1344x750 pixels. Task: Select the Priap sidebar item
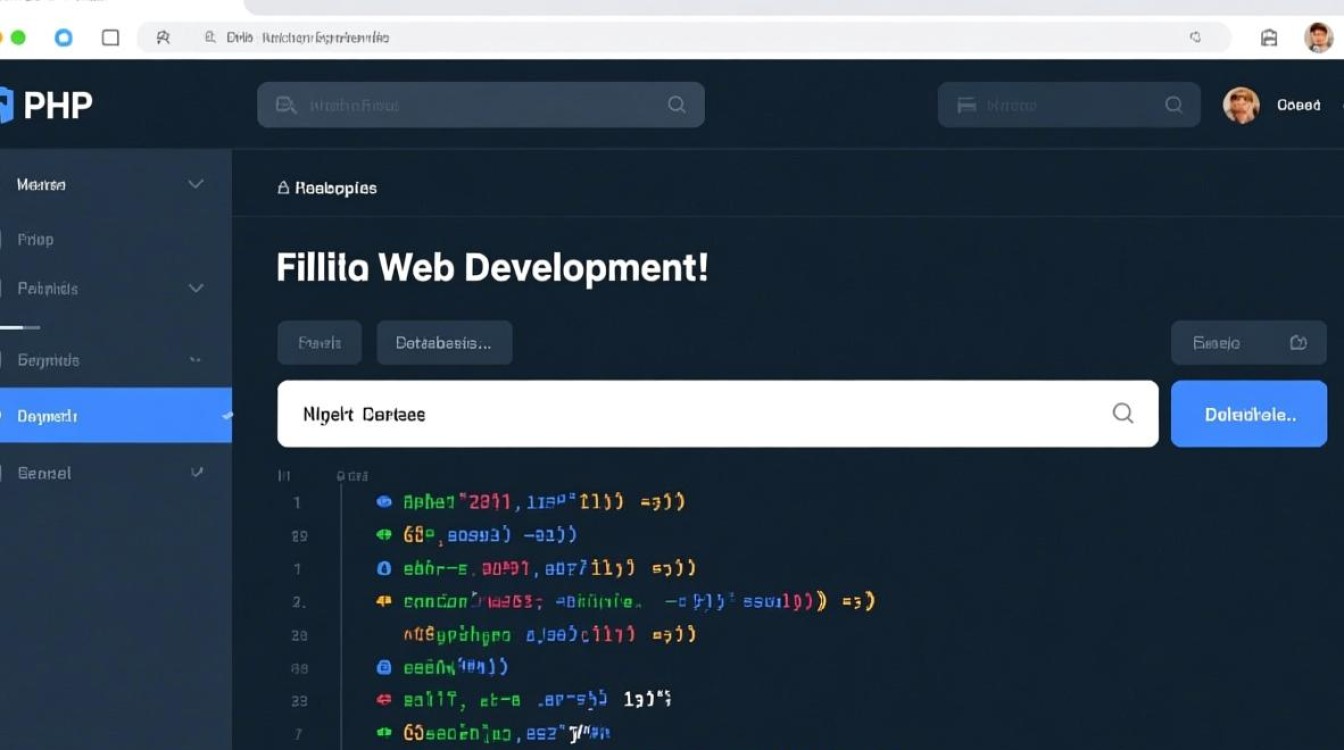36,240
